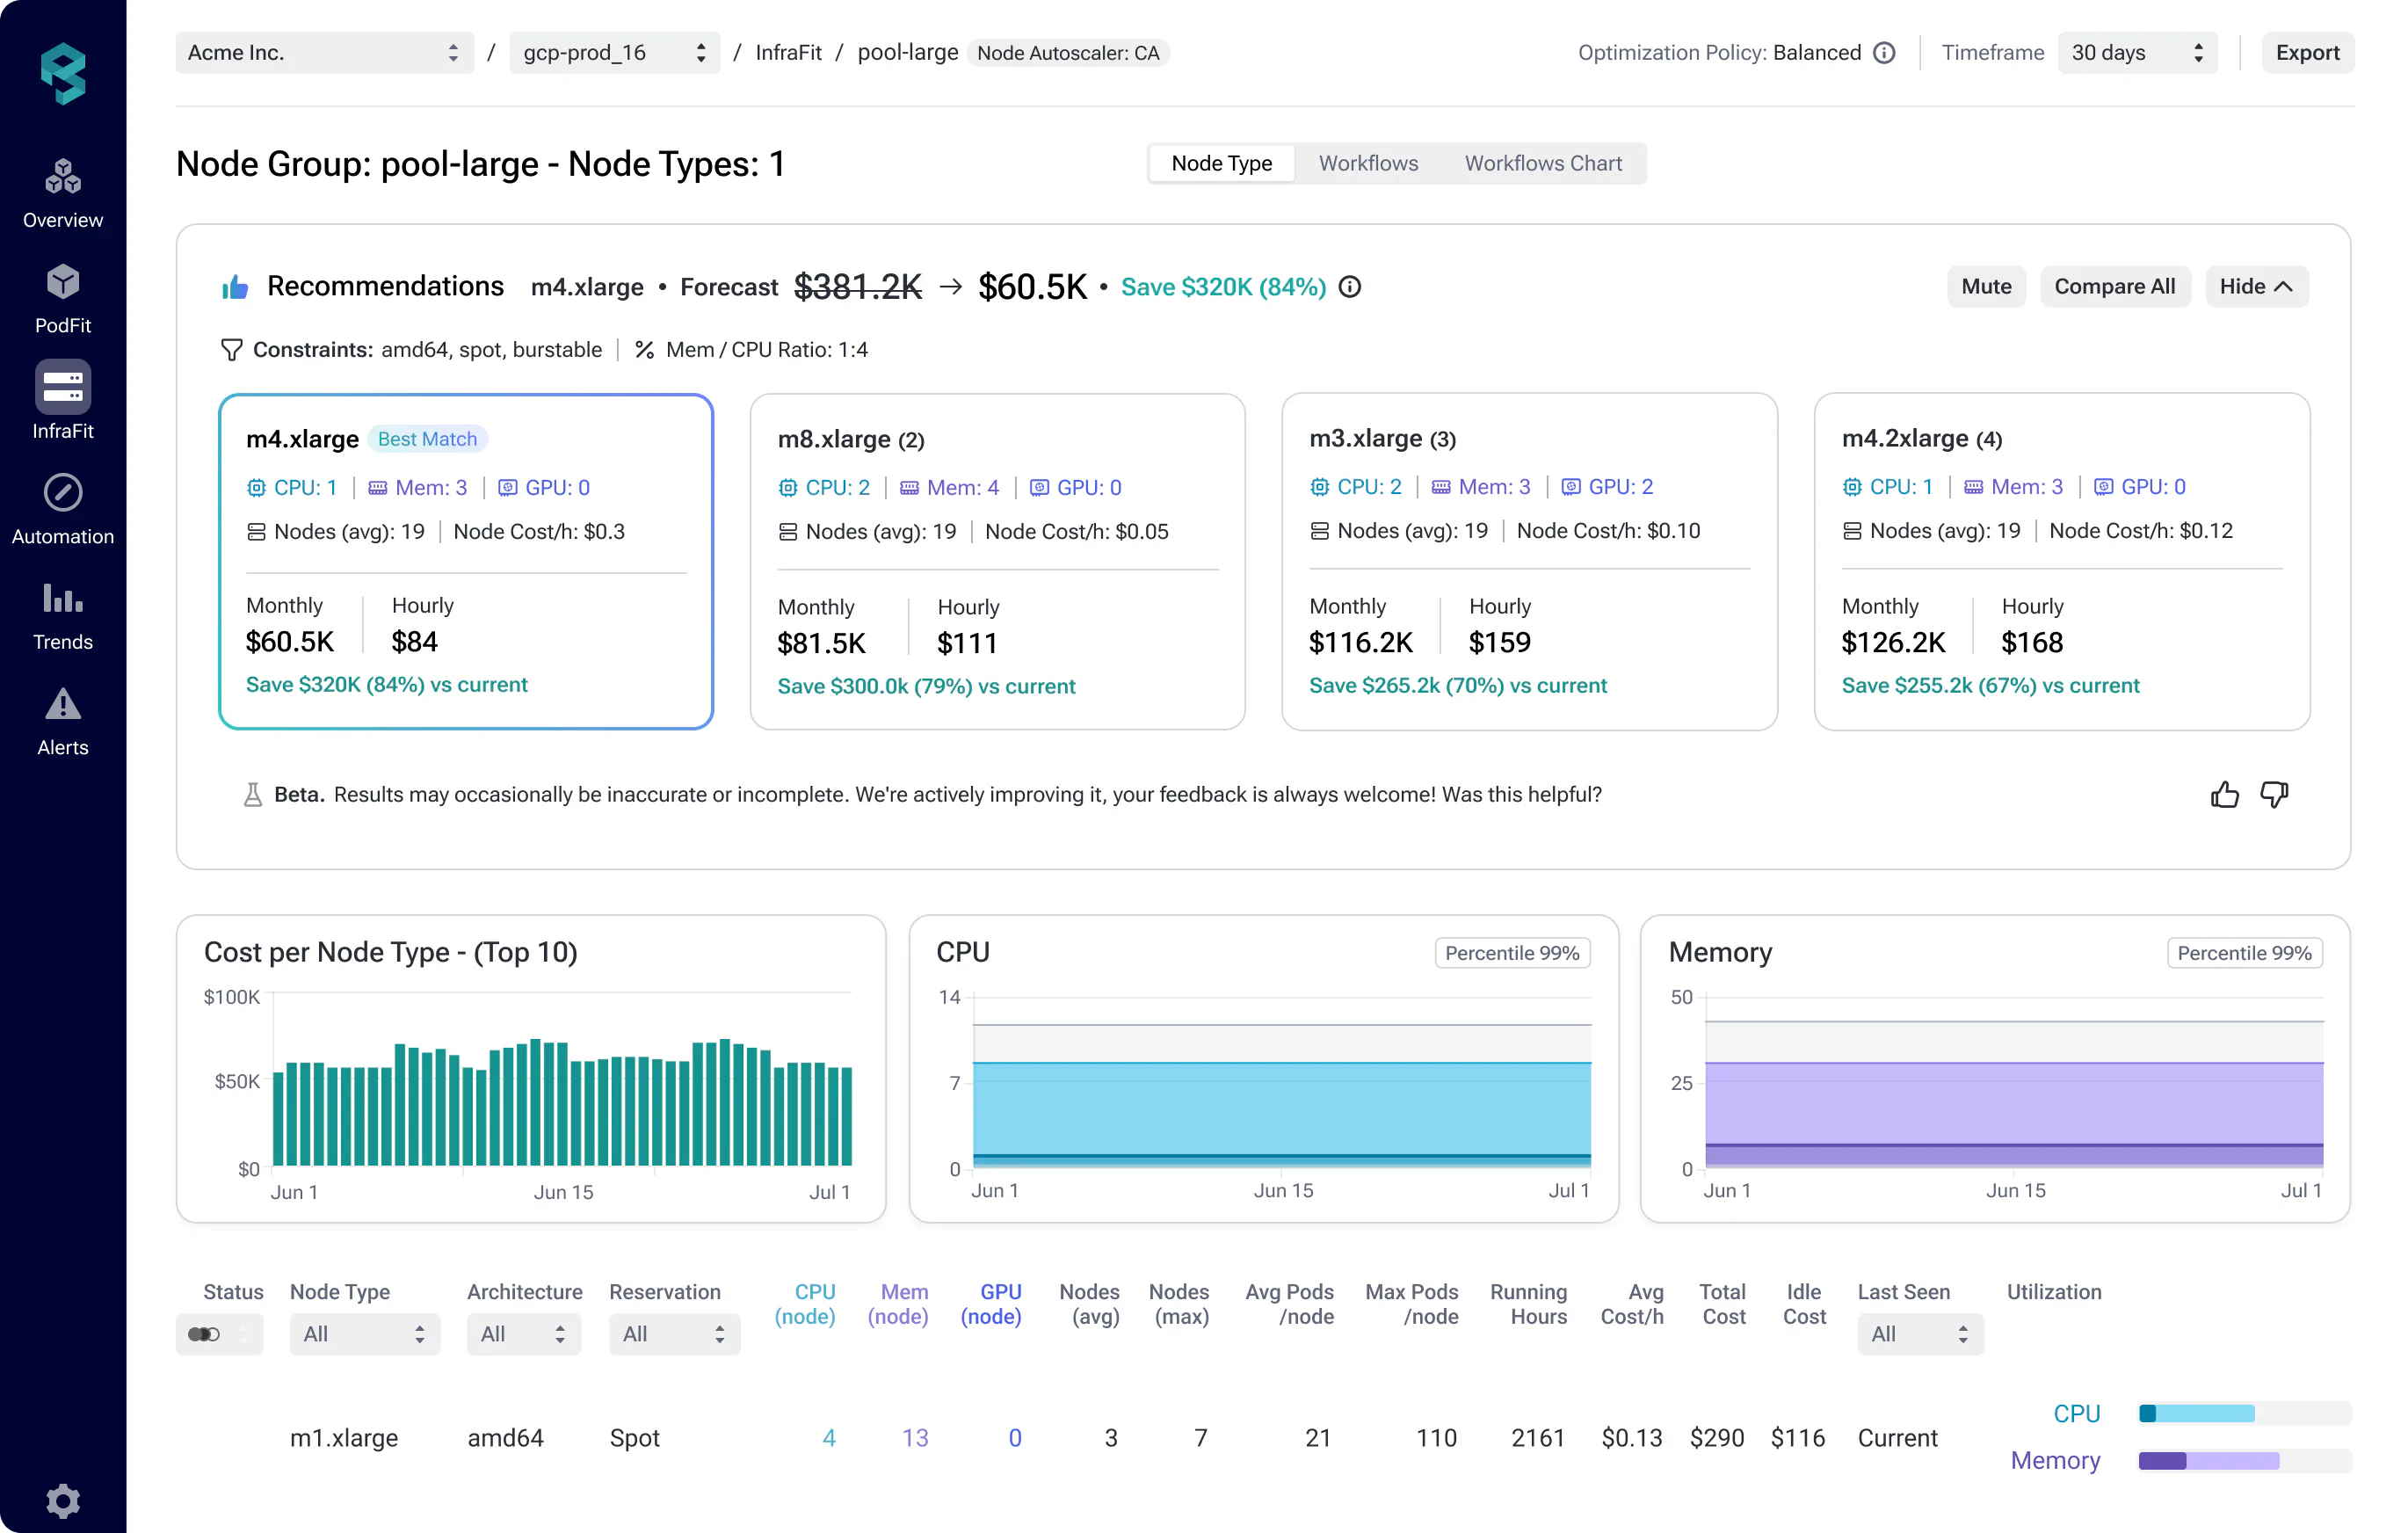The height and width of the screenshot is (1533, 2408).
Task: Collapse recommendations with Hide button
Action: 2256,287
